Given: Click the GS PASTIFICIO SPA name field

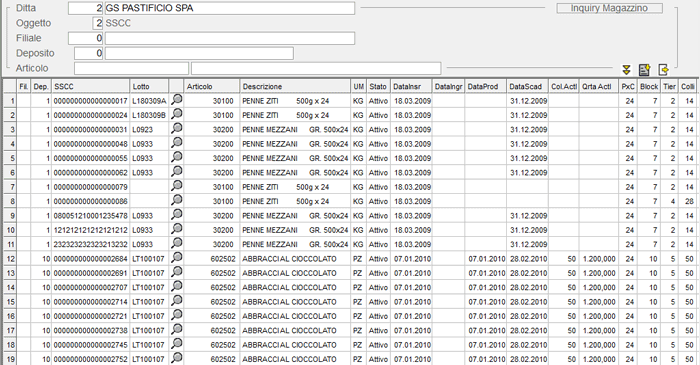Looking at the screenshot, I should tap(229, 8).
